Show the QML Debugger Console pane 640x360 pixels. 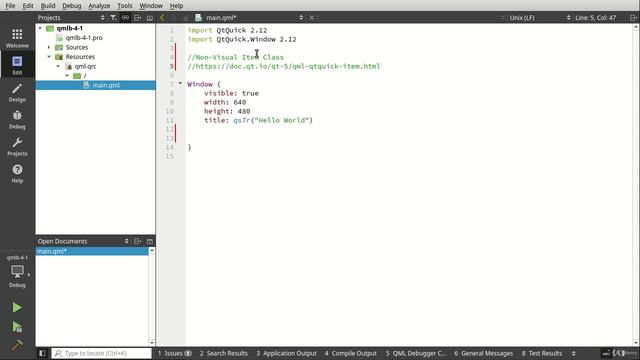coord(416,353)
